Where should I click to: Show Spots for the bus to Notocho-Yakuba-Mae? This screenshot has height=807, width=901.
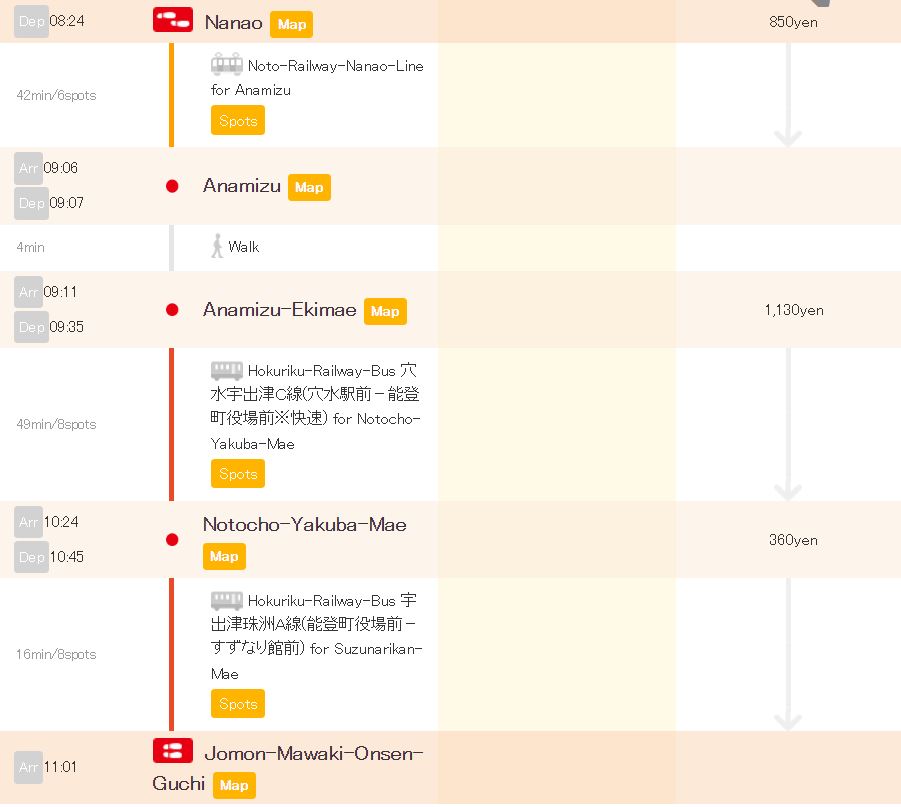click(x=238, y=474)
